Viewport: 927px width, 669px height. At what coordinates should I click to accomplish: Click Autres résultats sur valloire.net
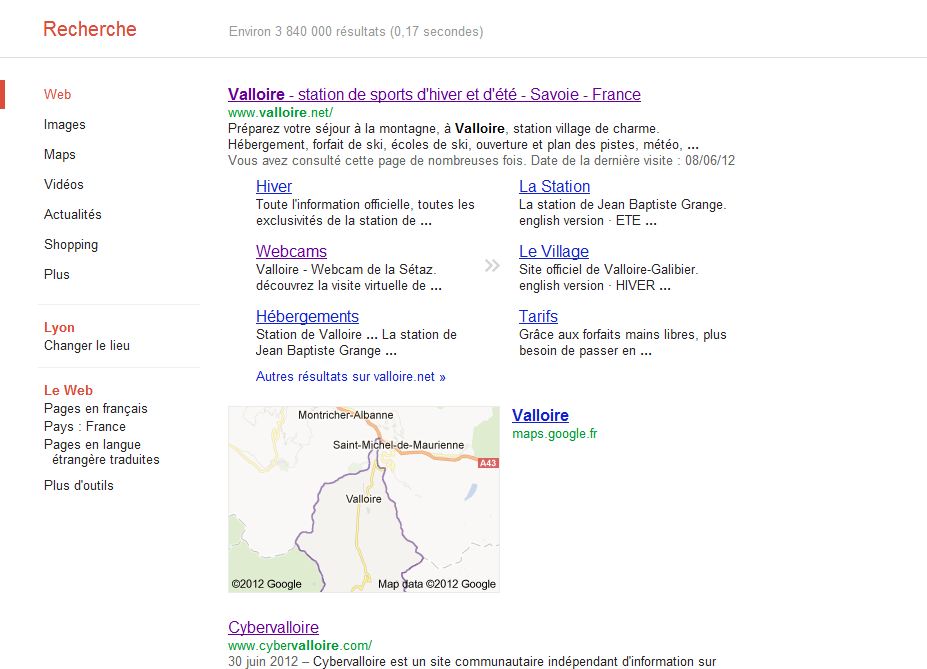[x=351, y=376]
